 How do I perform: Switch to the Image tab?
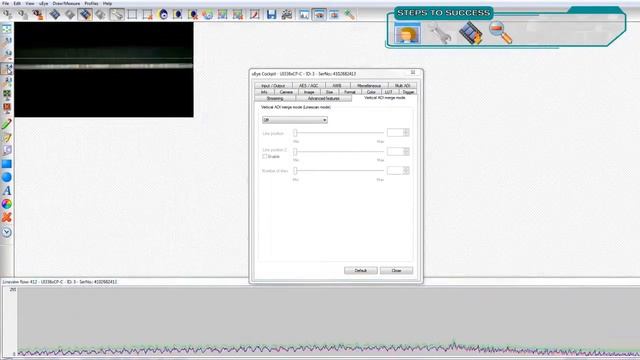tap(309, 92)
